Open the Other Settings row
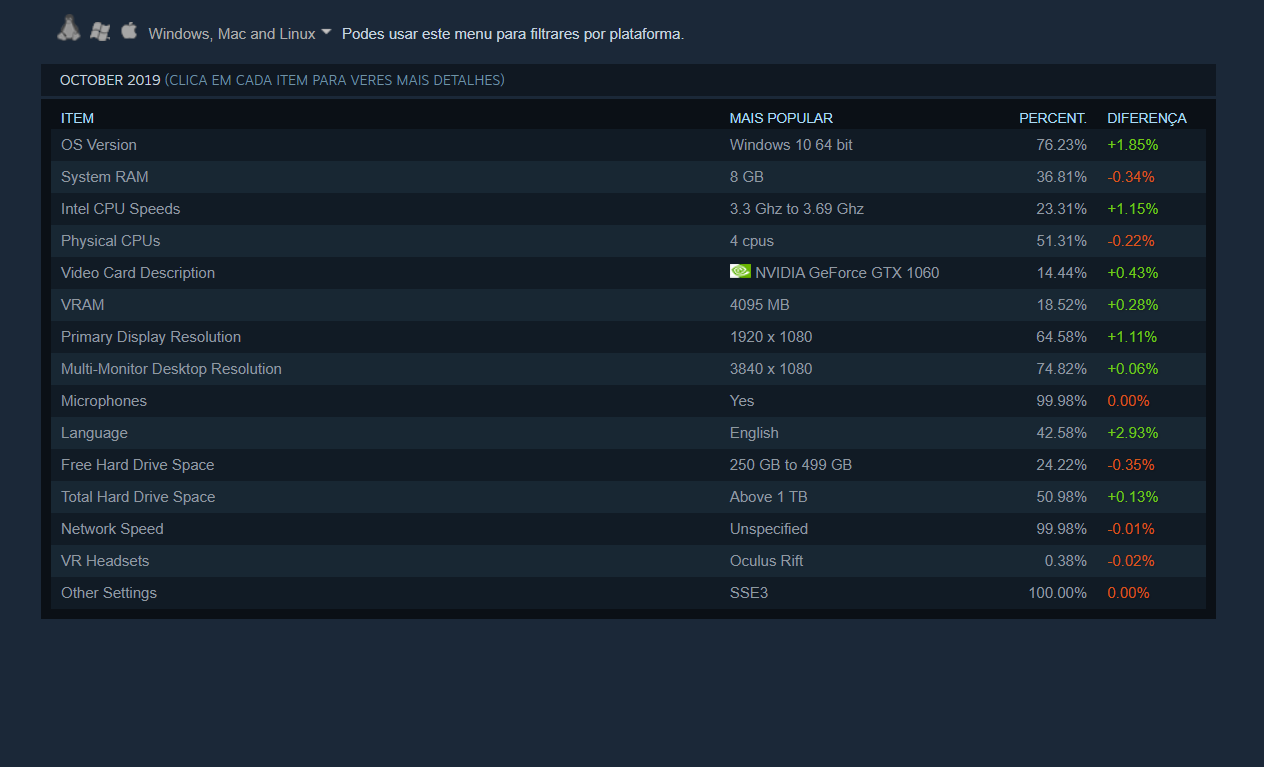Viewport: 1264px width, 767px height. (x=628, y=593)
